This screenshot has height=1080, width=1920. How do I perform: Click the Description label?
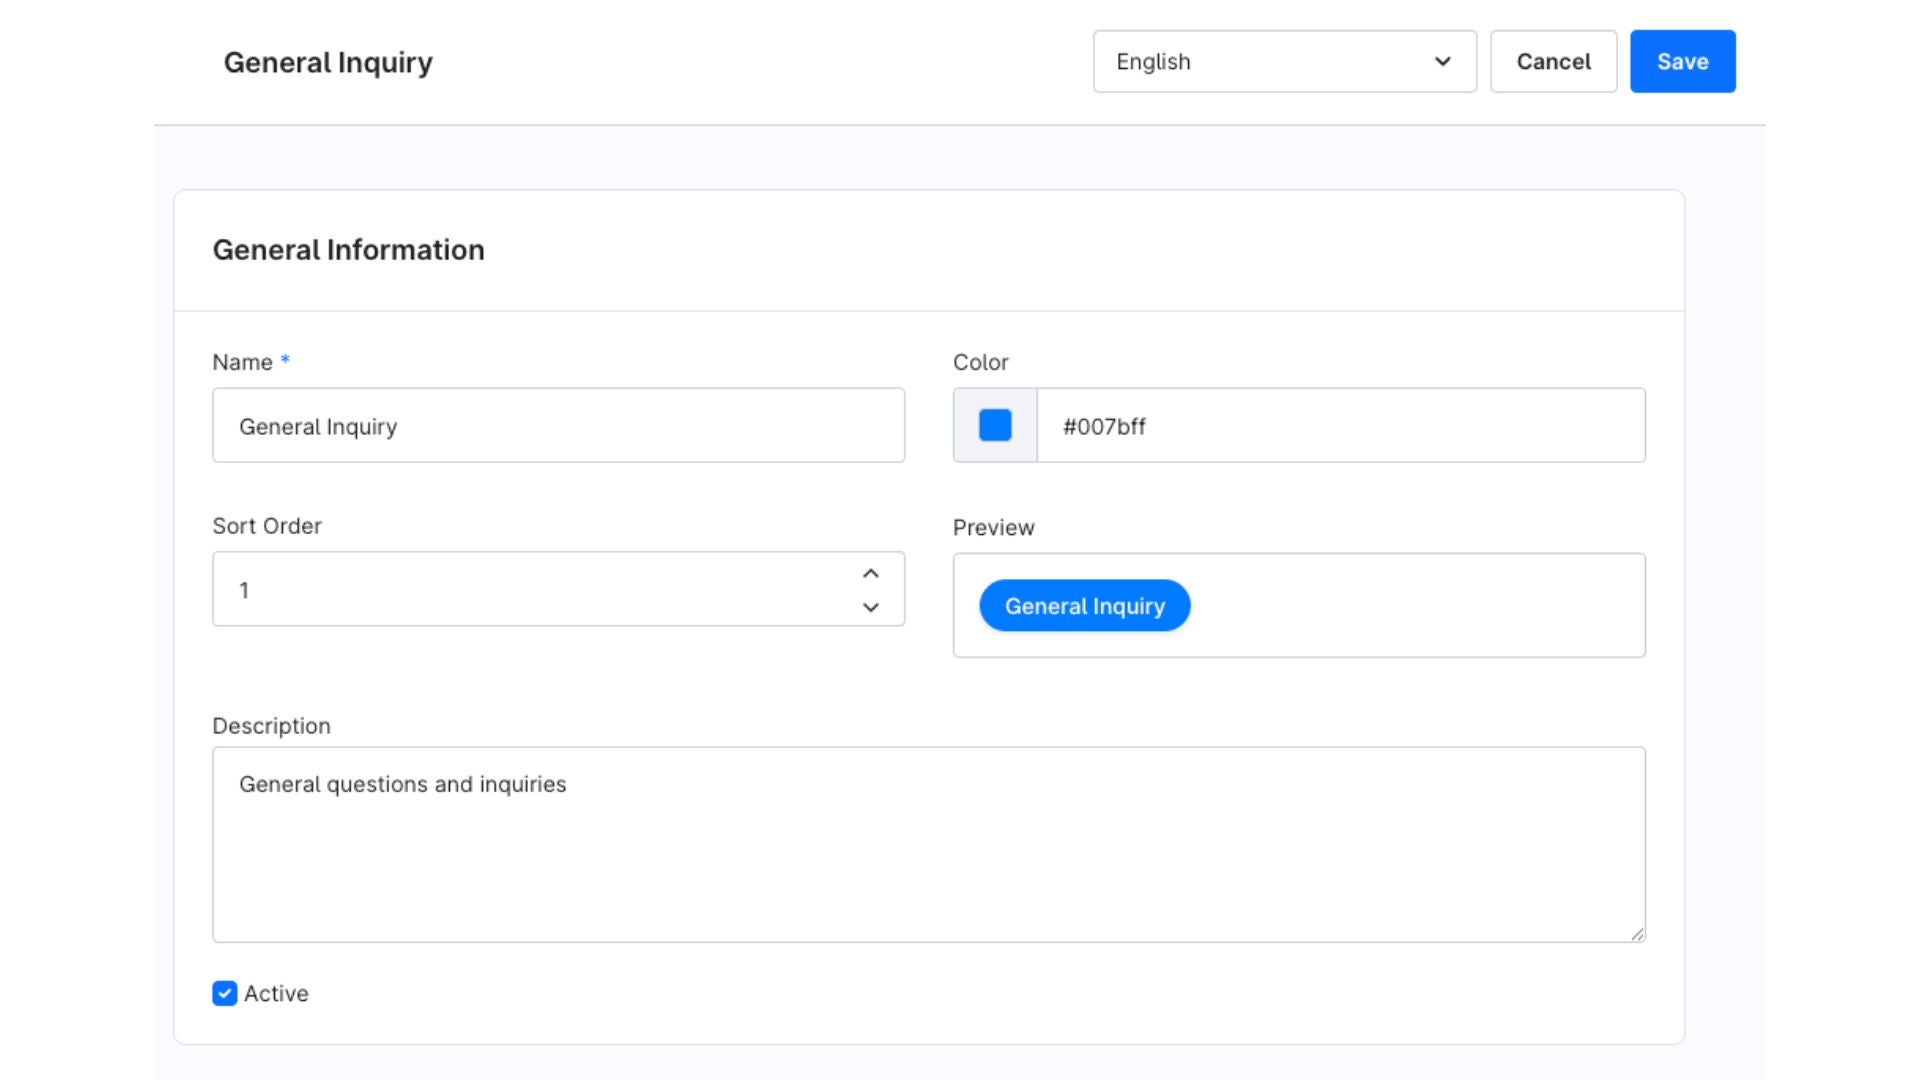pyautogui.click(x=271, y=727)
